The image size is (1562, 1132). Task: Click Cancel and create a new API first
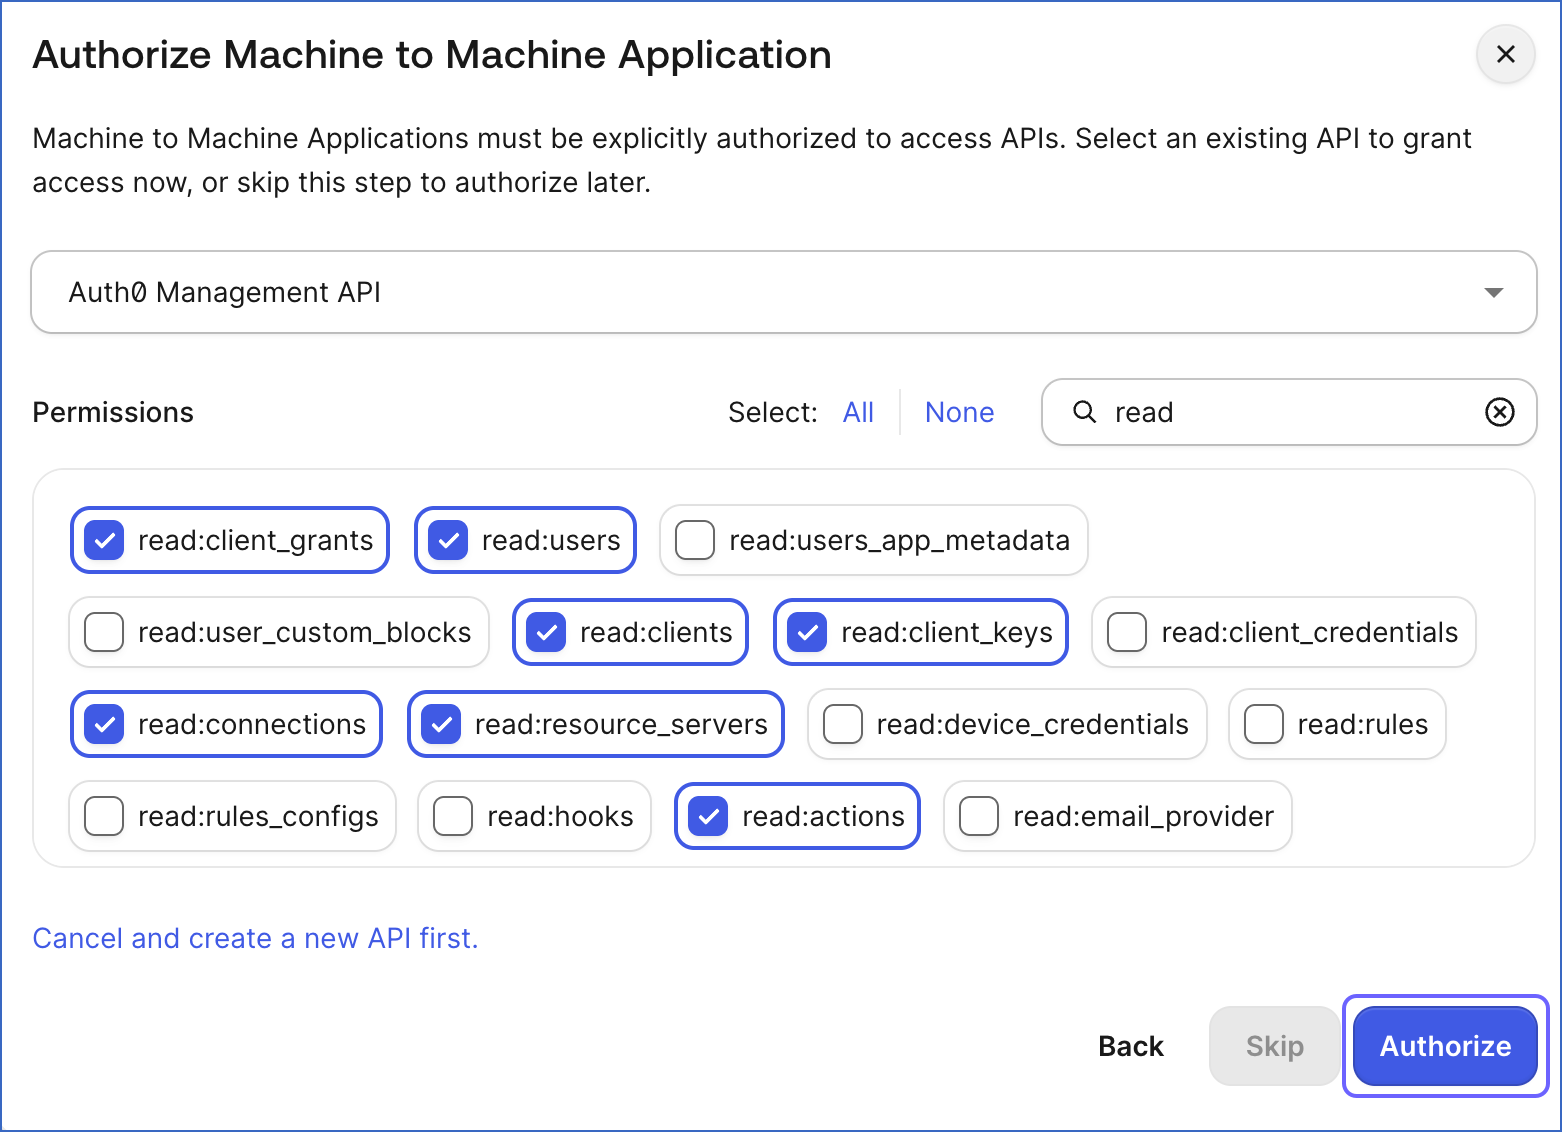[255, 938]
